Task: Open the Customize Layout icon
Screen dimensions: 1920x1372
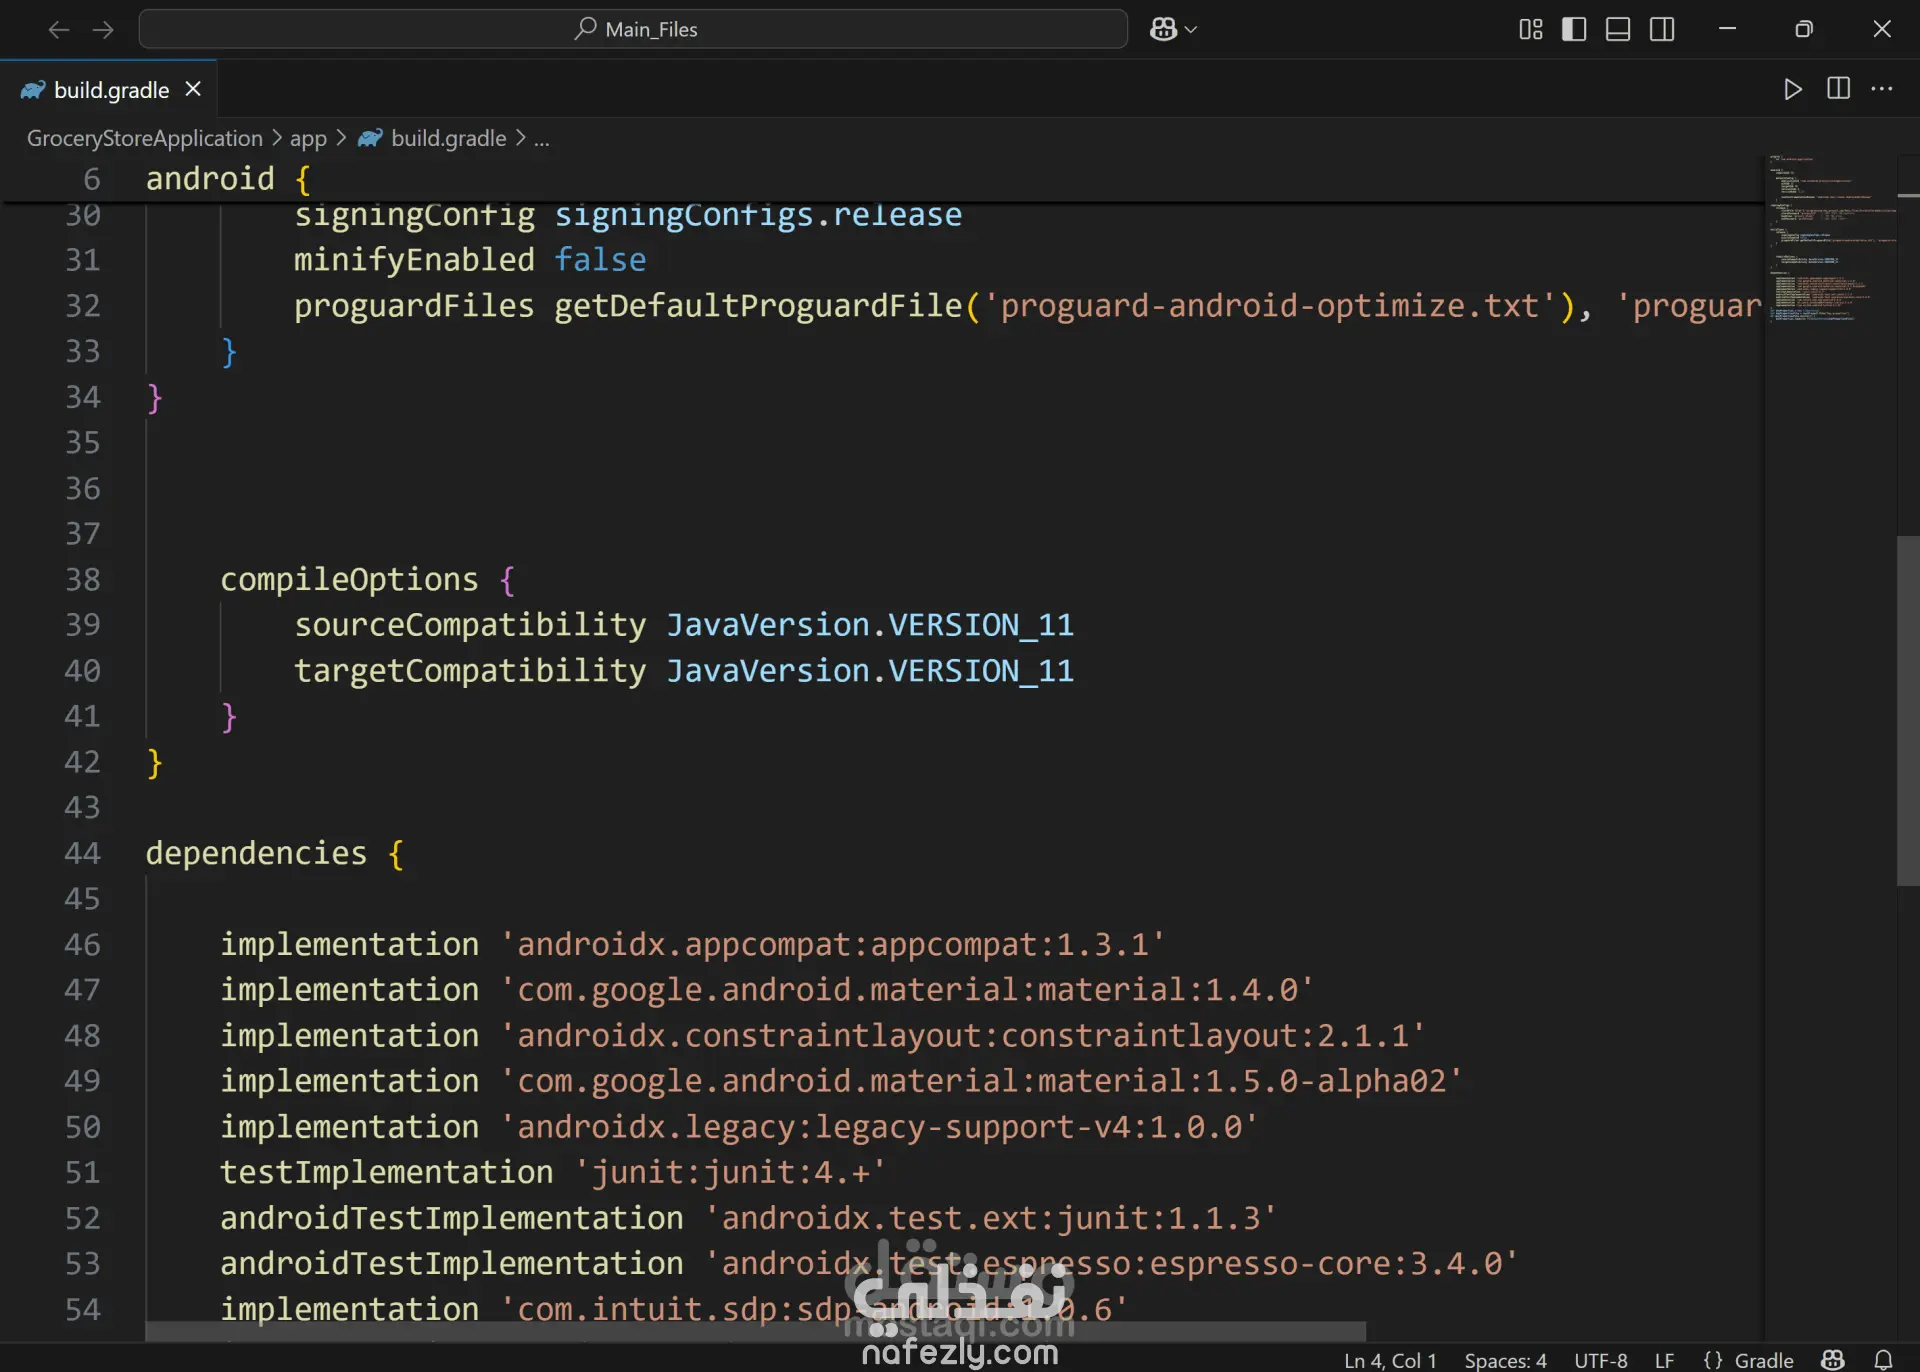Action: pyautogui.click(x=1530, y=29)
